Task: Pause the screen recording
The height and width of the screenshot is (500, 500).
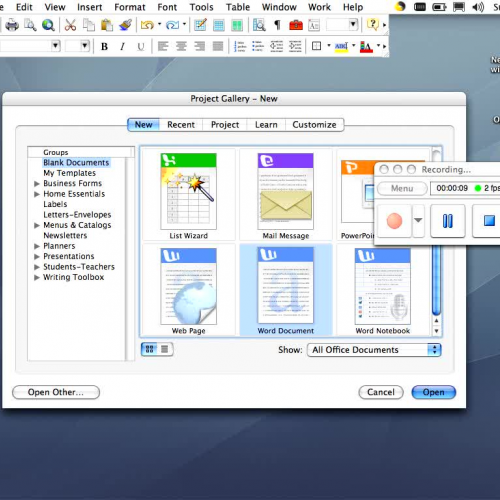Action: (x=448, y=221)
